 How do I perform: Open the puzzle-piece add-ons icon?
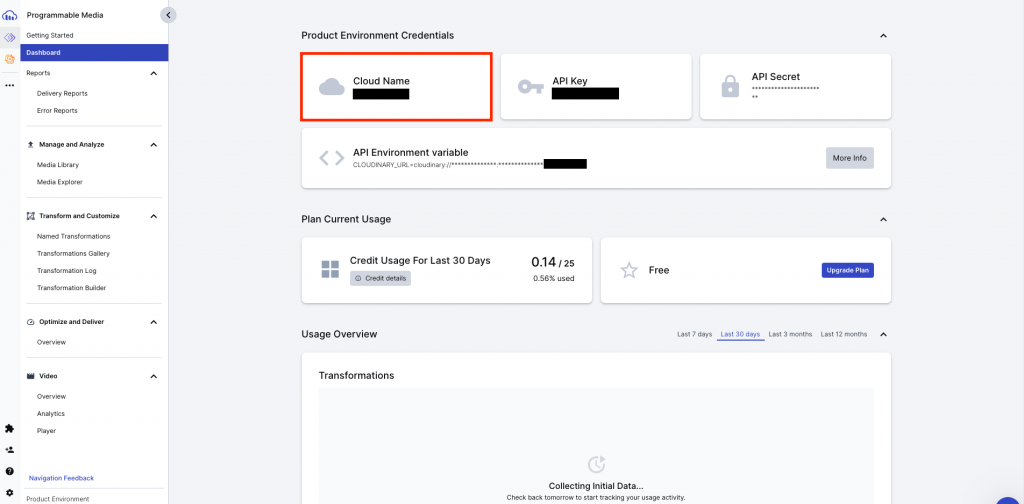pyautogui.click(x=9, y=429)
